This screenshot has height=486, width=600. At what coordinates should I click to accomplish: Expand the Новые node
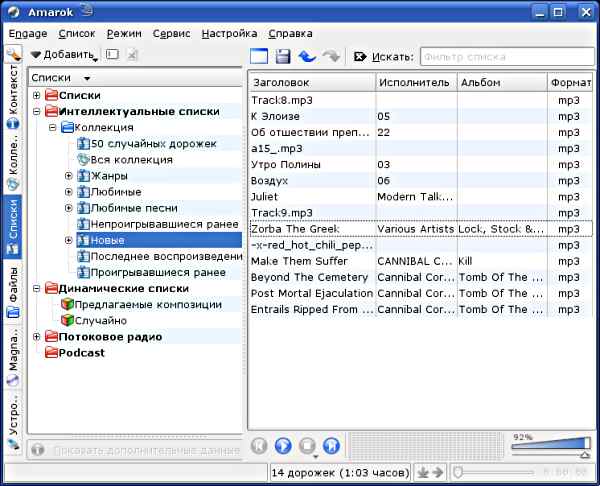69,240
